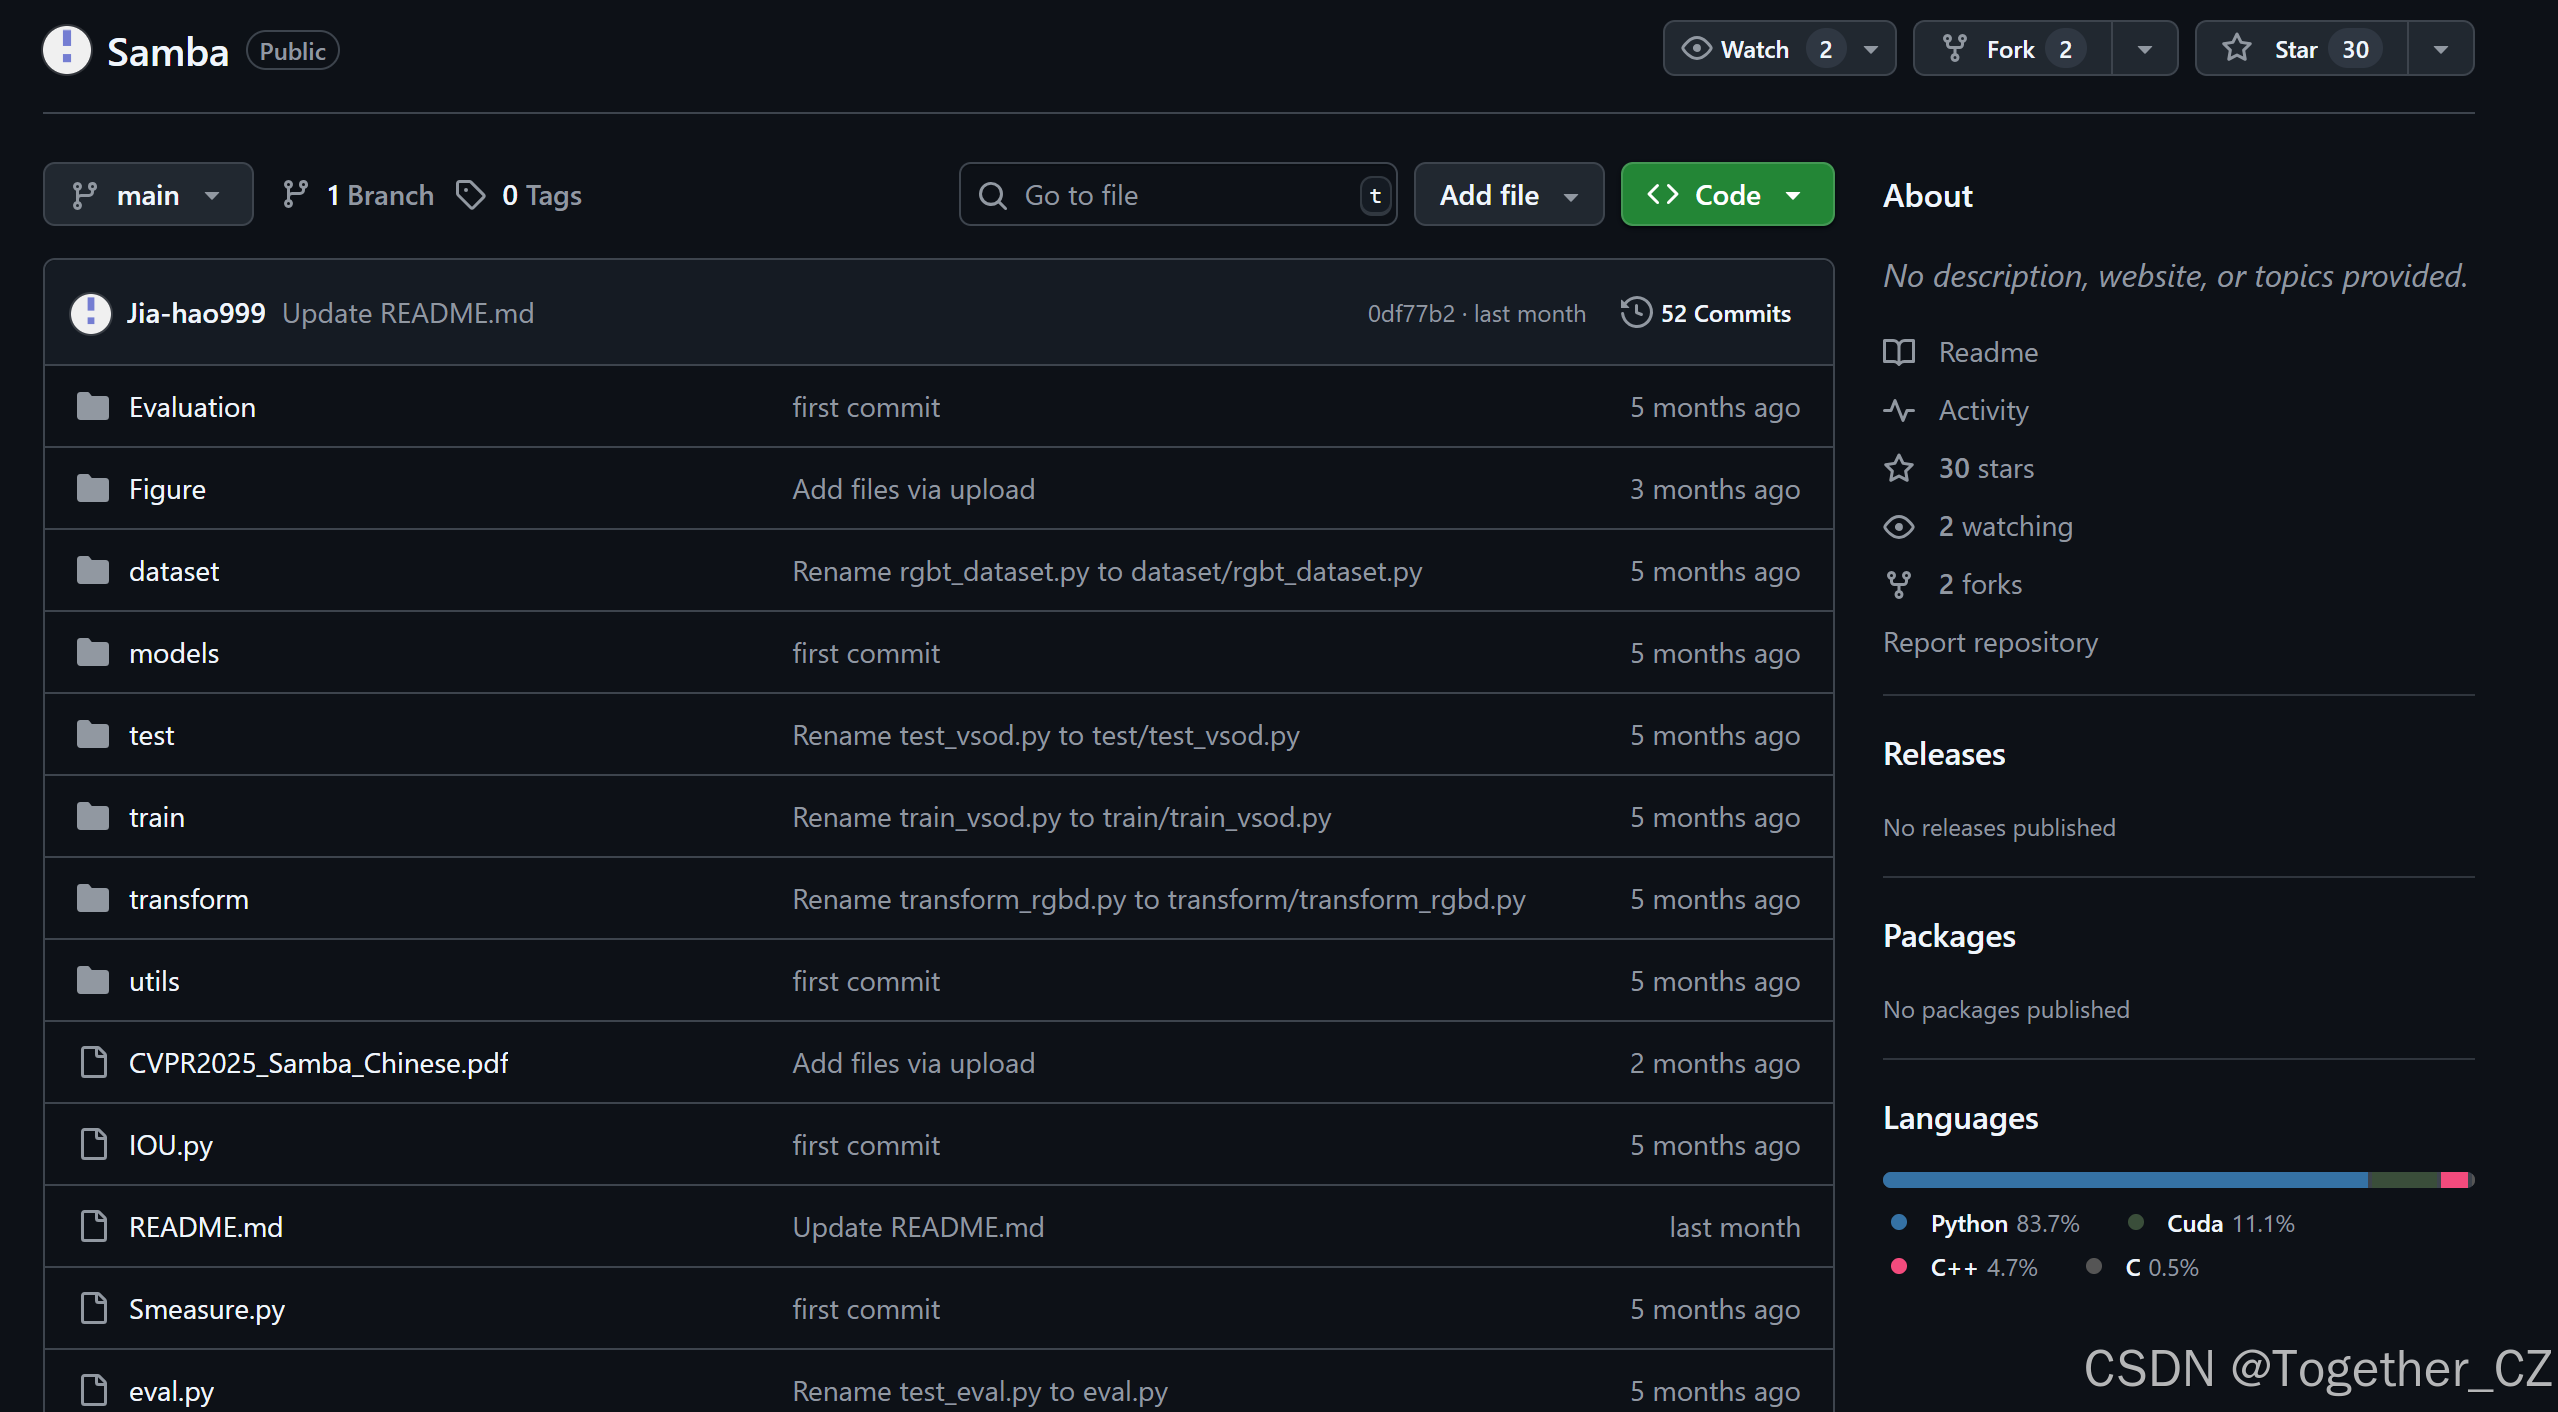This screenshot has width=2558, height=1412.
Task: Click Jia-hao999's commit avatar
Action: tap(89, 313)
